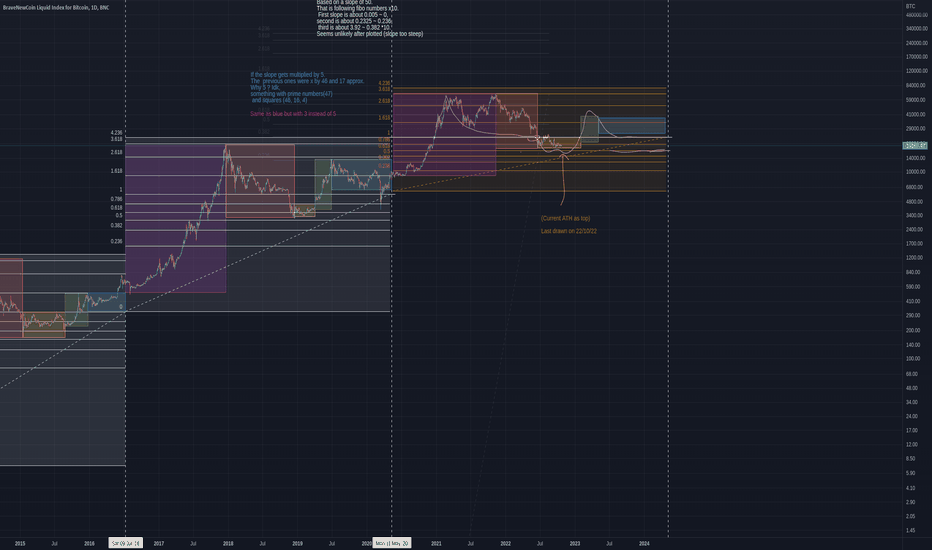The height and width of the screenshot is (550, 932).
Task: Click the 2024 label on the time axis
Action: (x=644, y=543)
